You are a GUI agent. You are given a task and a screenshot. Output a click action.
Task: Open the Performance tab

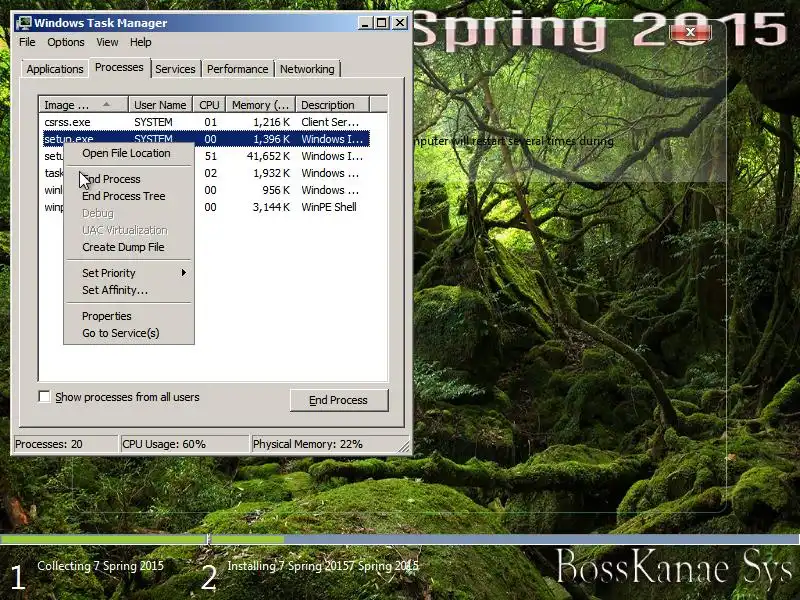pyautogui.click(x=237, y=69)
